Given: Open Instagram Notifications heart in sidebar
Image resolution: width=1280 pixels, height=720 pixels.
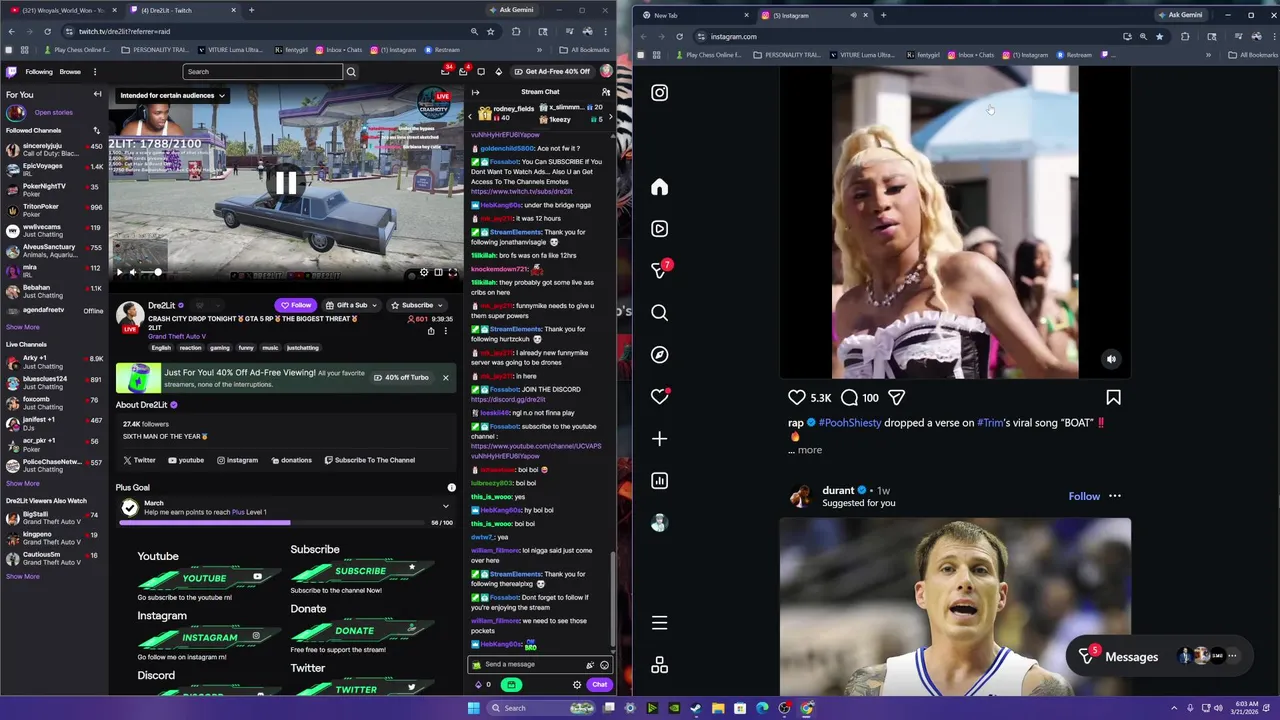Looking at the screenshot, I should click(x=659, y=397).
